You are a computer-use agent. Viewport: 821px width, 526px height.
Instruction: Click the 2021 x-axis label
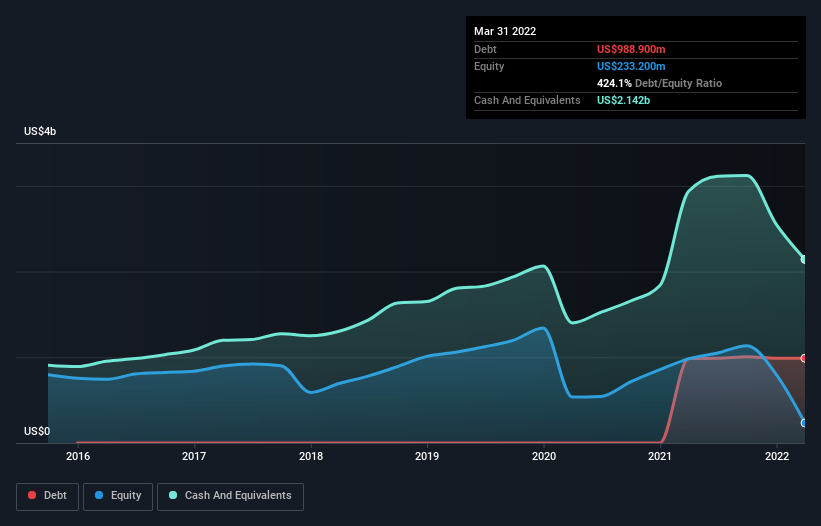tap(660, 456)
